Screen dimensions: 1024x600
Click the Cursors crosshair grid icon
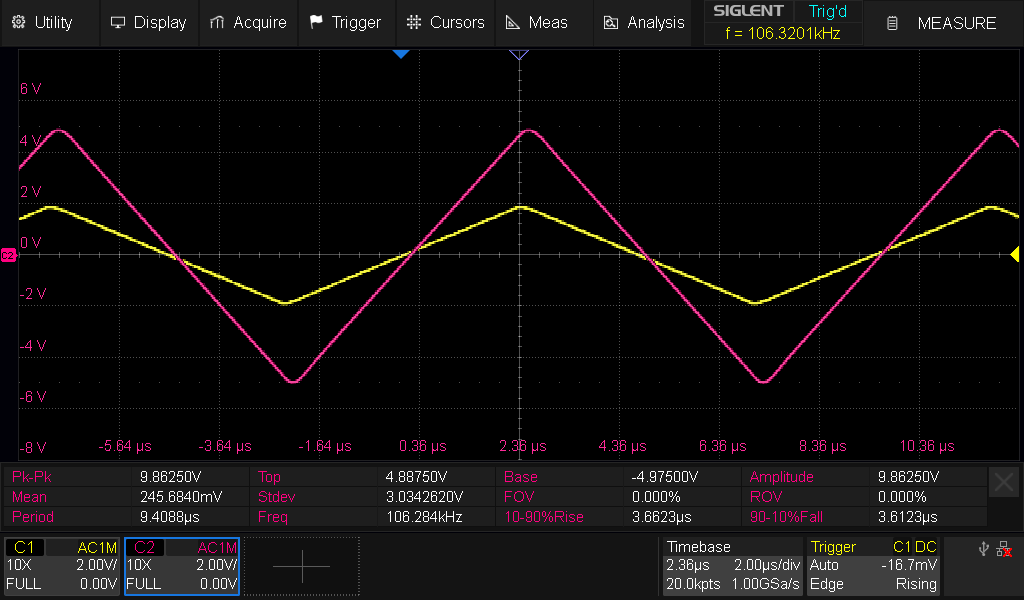coord(414,22)
